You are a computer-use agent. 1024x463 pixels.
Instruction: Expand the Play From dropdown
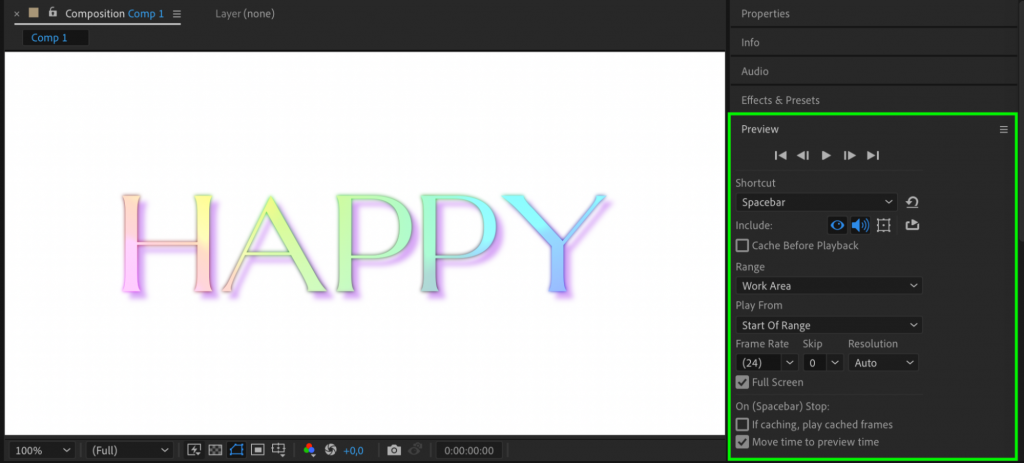point(828,325)
